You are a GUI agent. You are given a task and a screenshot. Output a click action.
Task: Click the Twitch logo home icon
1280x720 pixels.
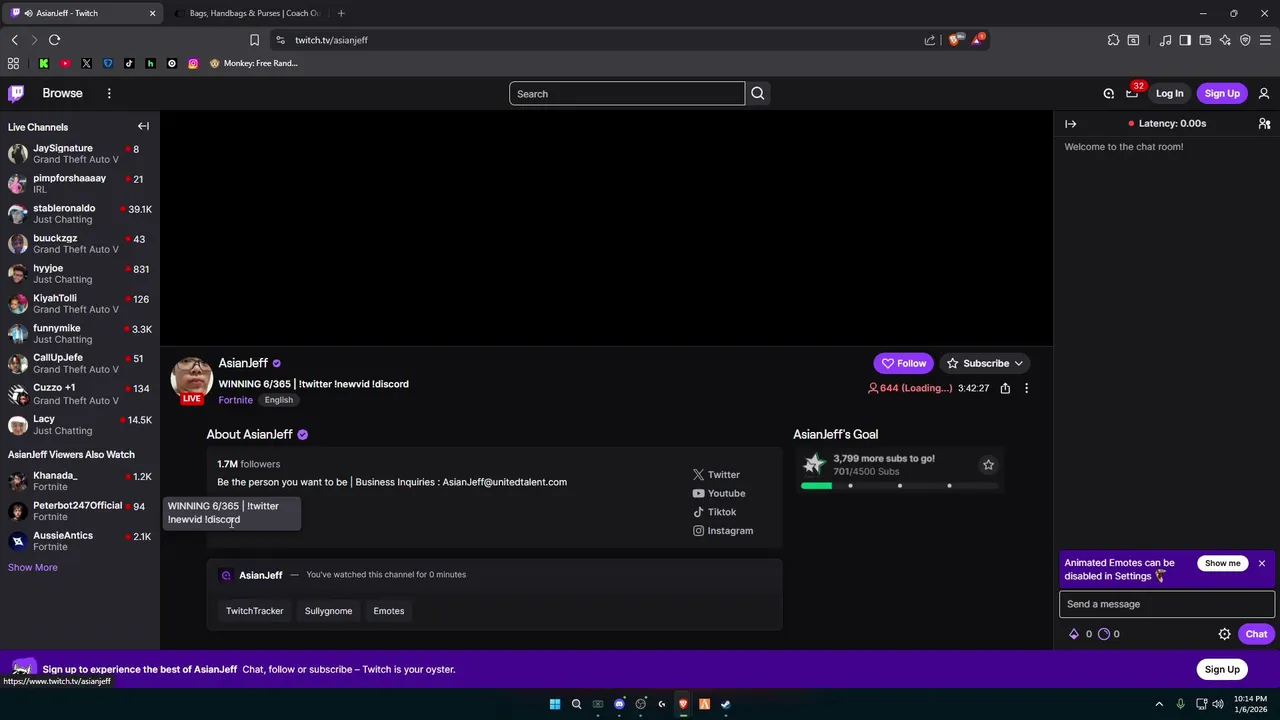pyautogui.click(x=16, y=93)
